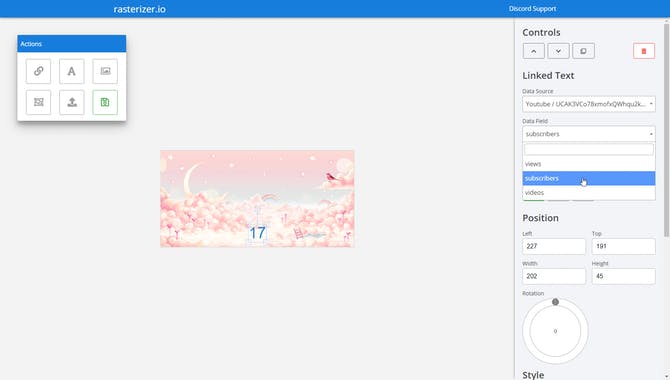Focus the dropdown search box

pos(588,149)
